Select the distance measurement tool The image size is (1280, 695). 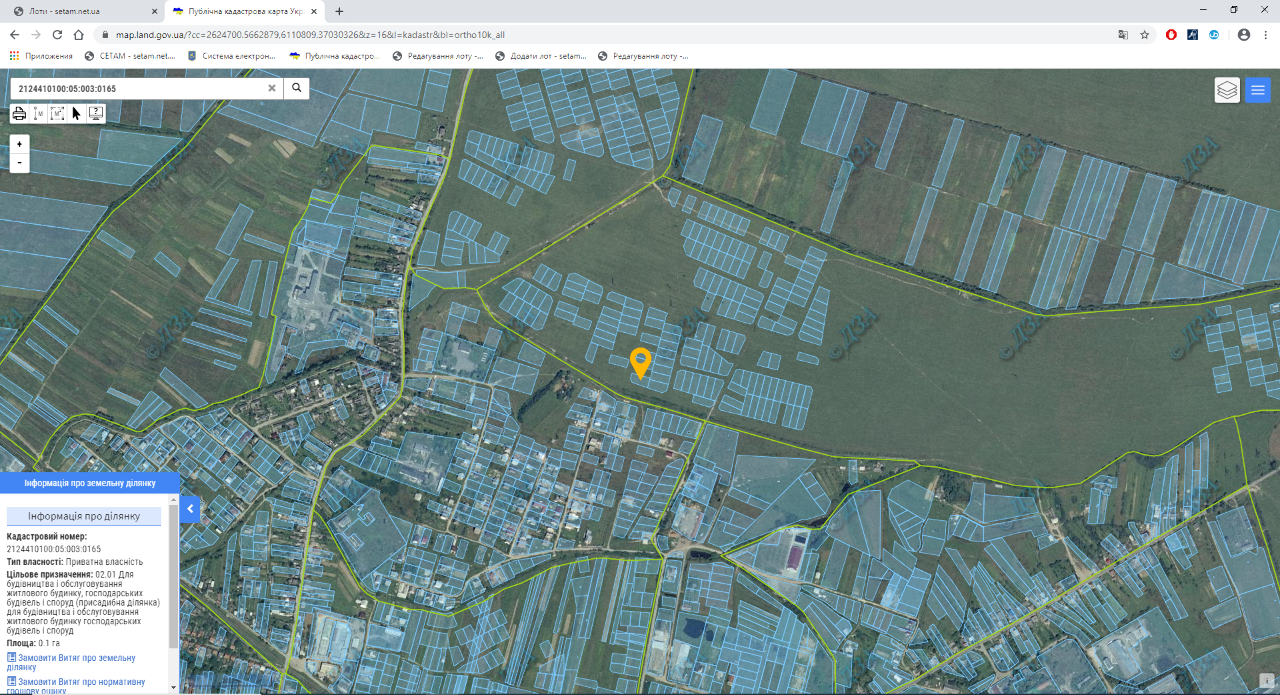38,113
